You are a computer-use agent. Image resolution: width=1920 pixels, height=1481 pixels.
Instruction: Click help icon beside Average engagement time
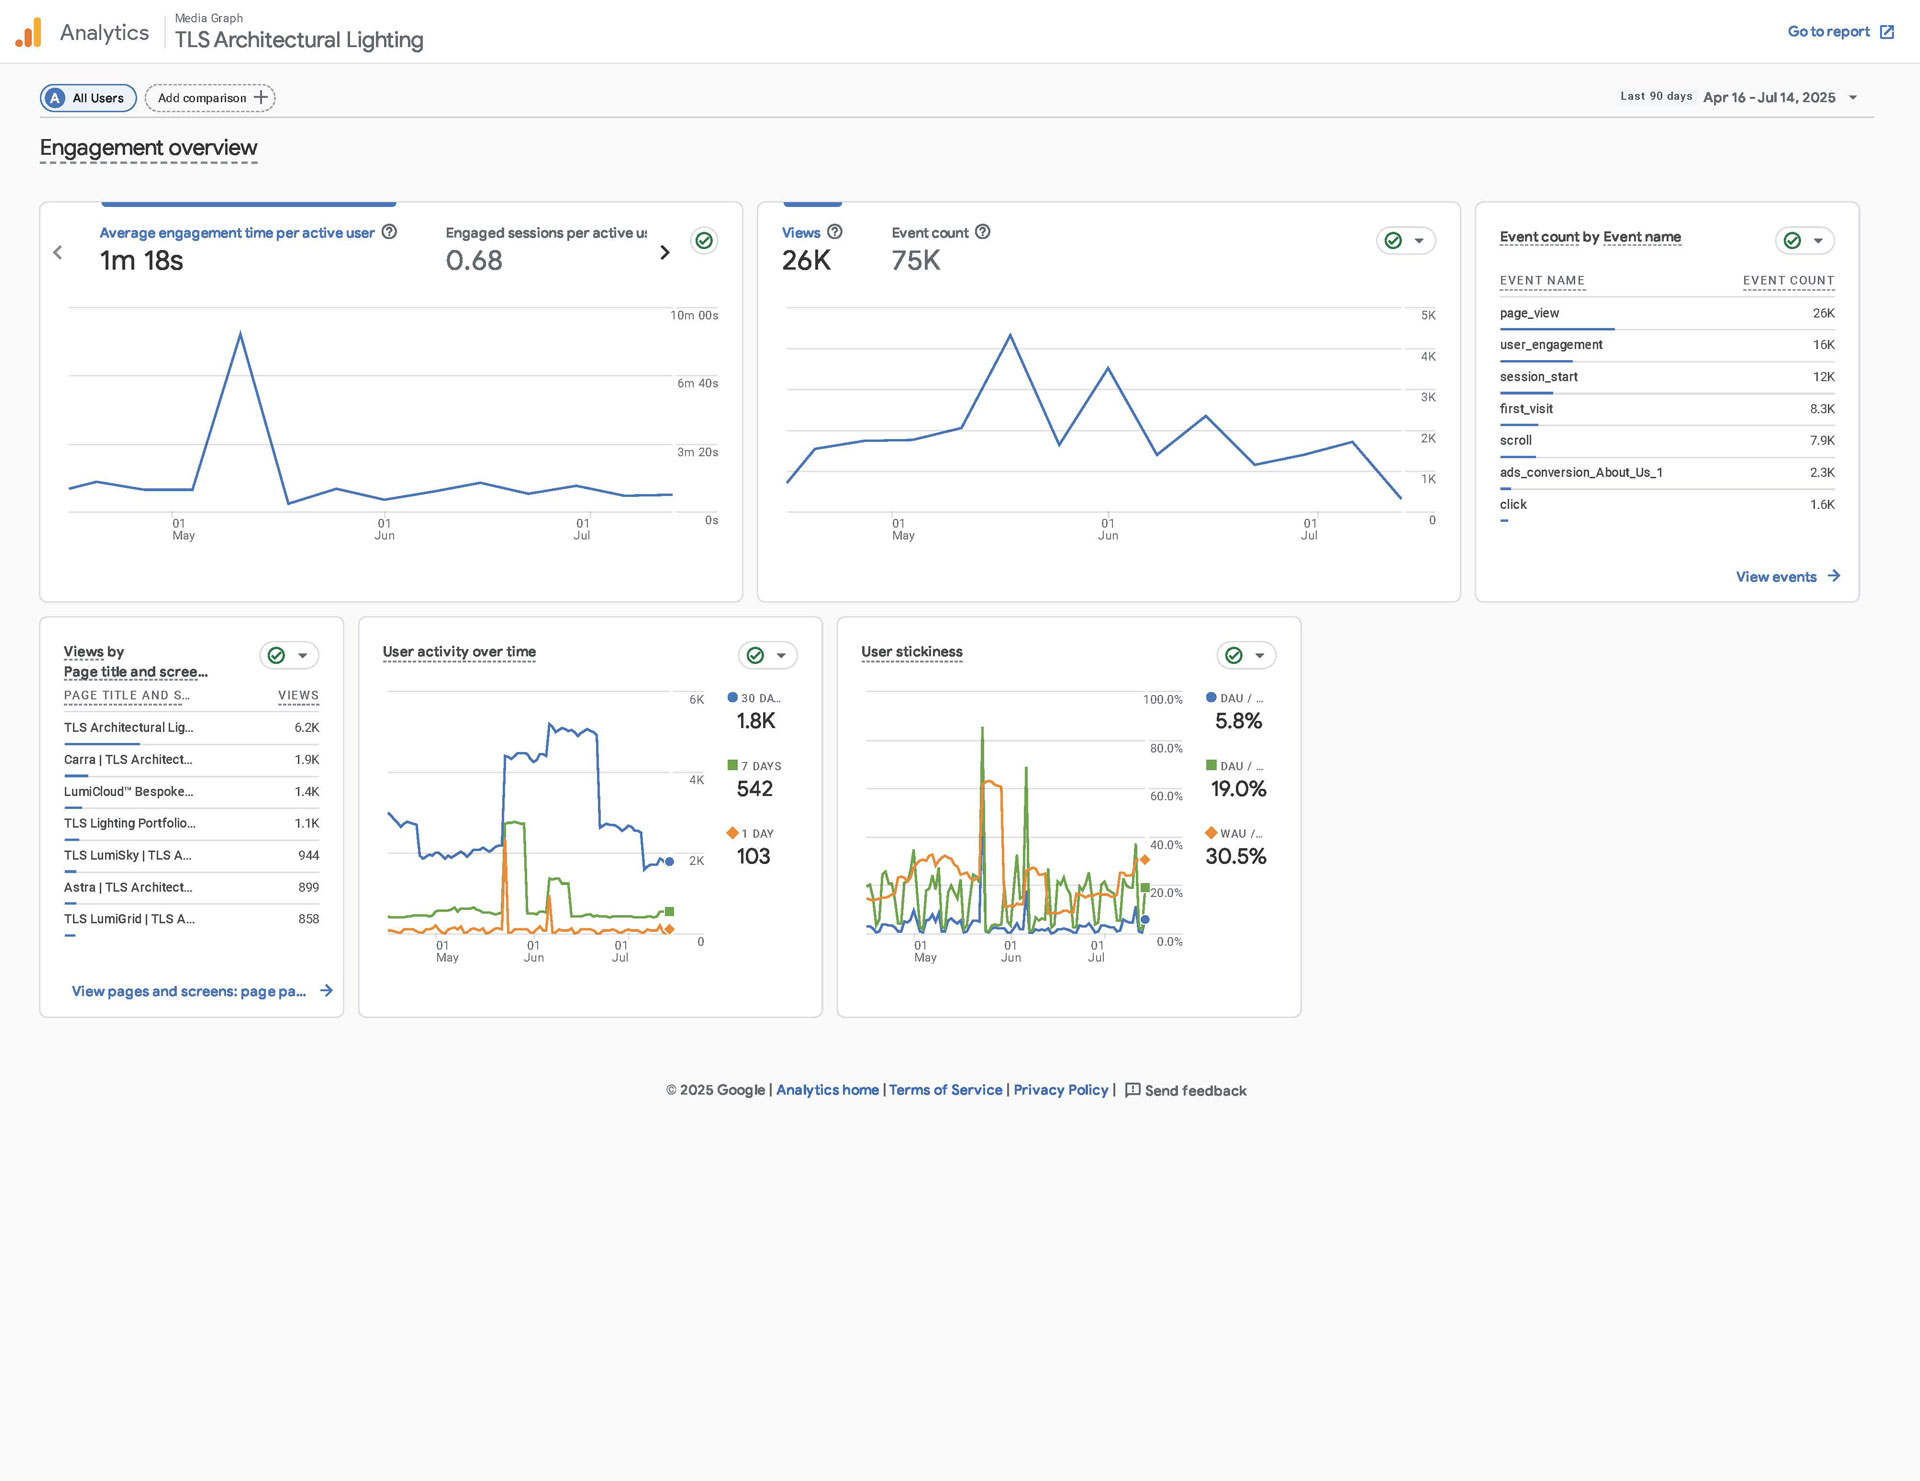click(x=390, y=232)
